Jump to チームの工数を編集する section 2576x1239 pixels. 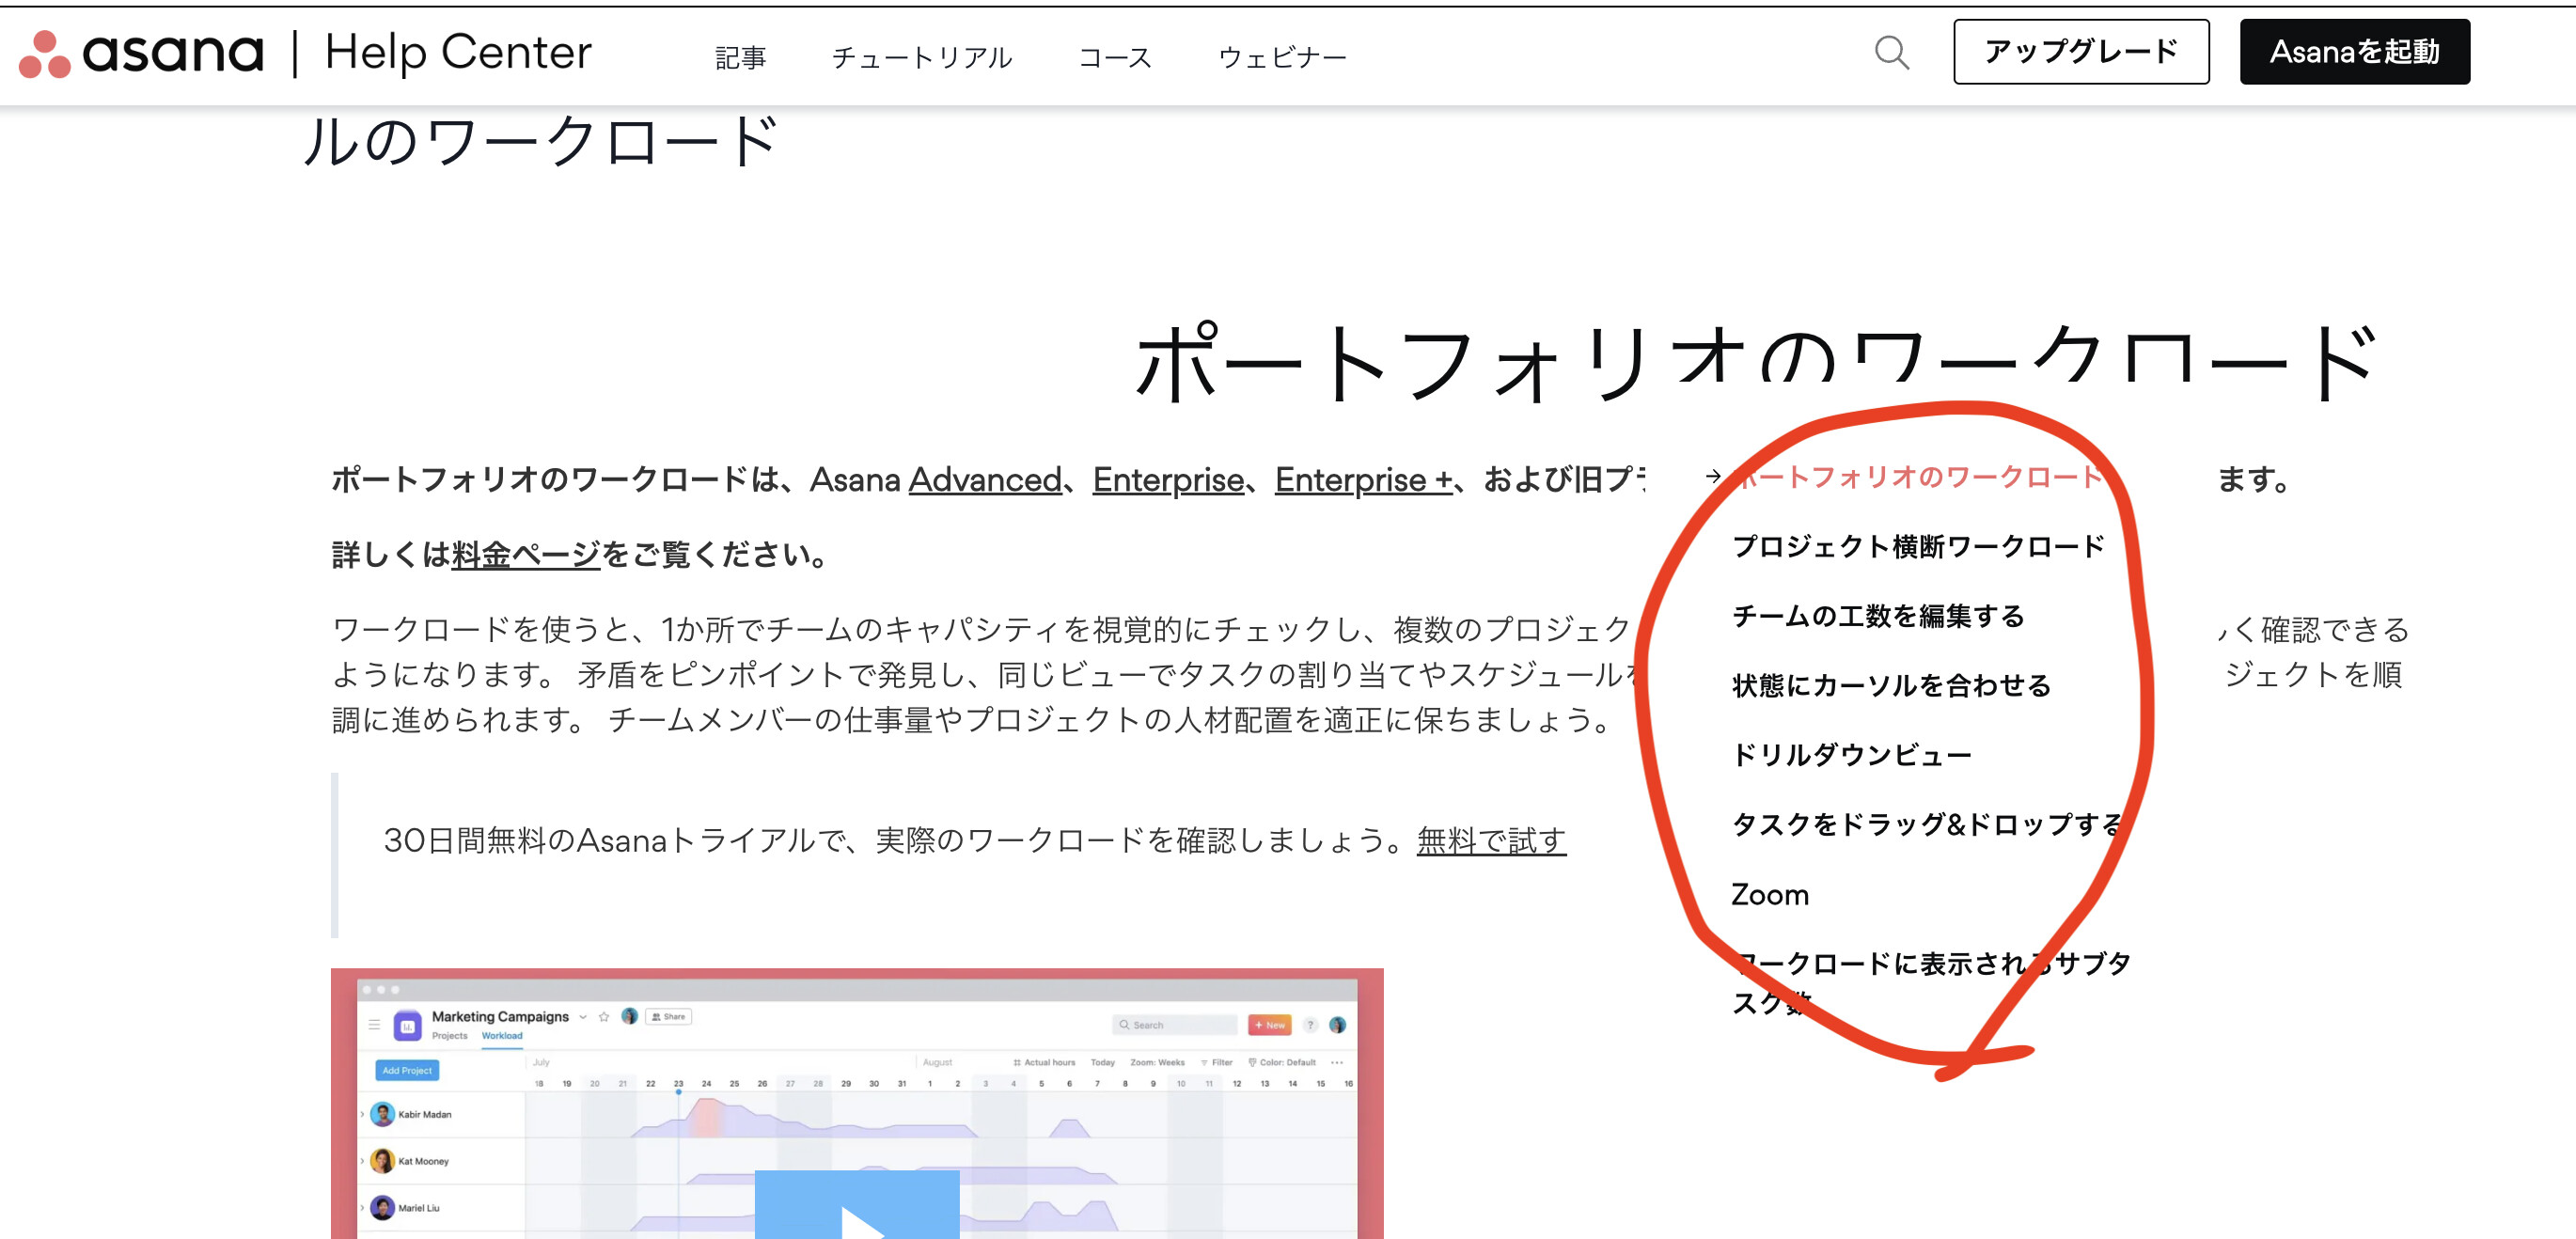(x=1878, y=616)
